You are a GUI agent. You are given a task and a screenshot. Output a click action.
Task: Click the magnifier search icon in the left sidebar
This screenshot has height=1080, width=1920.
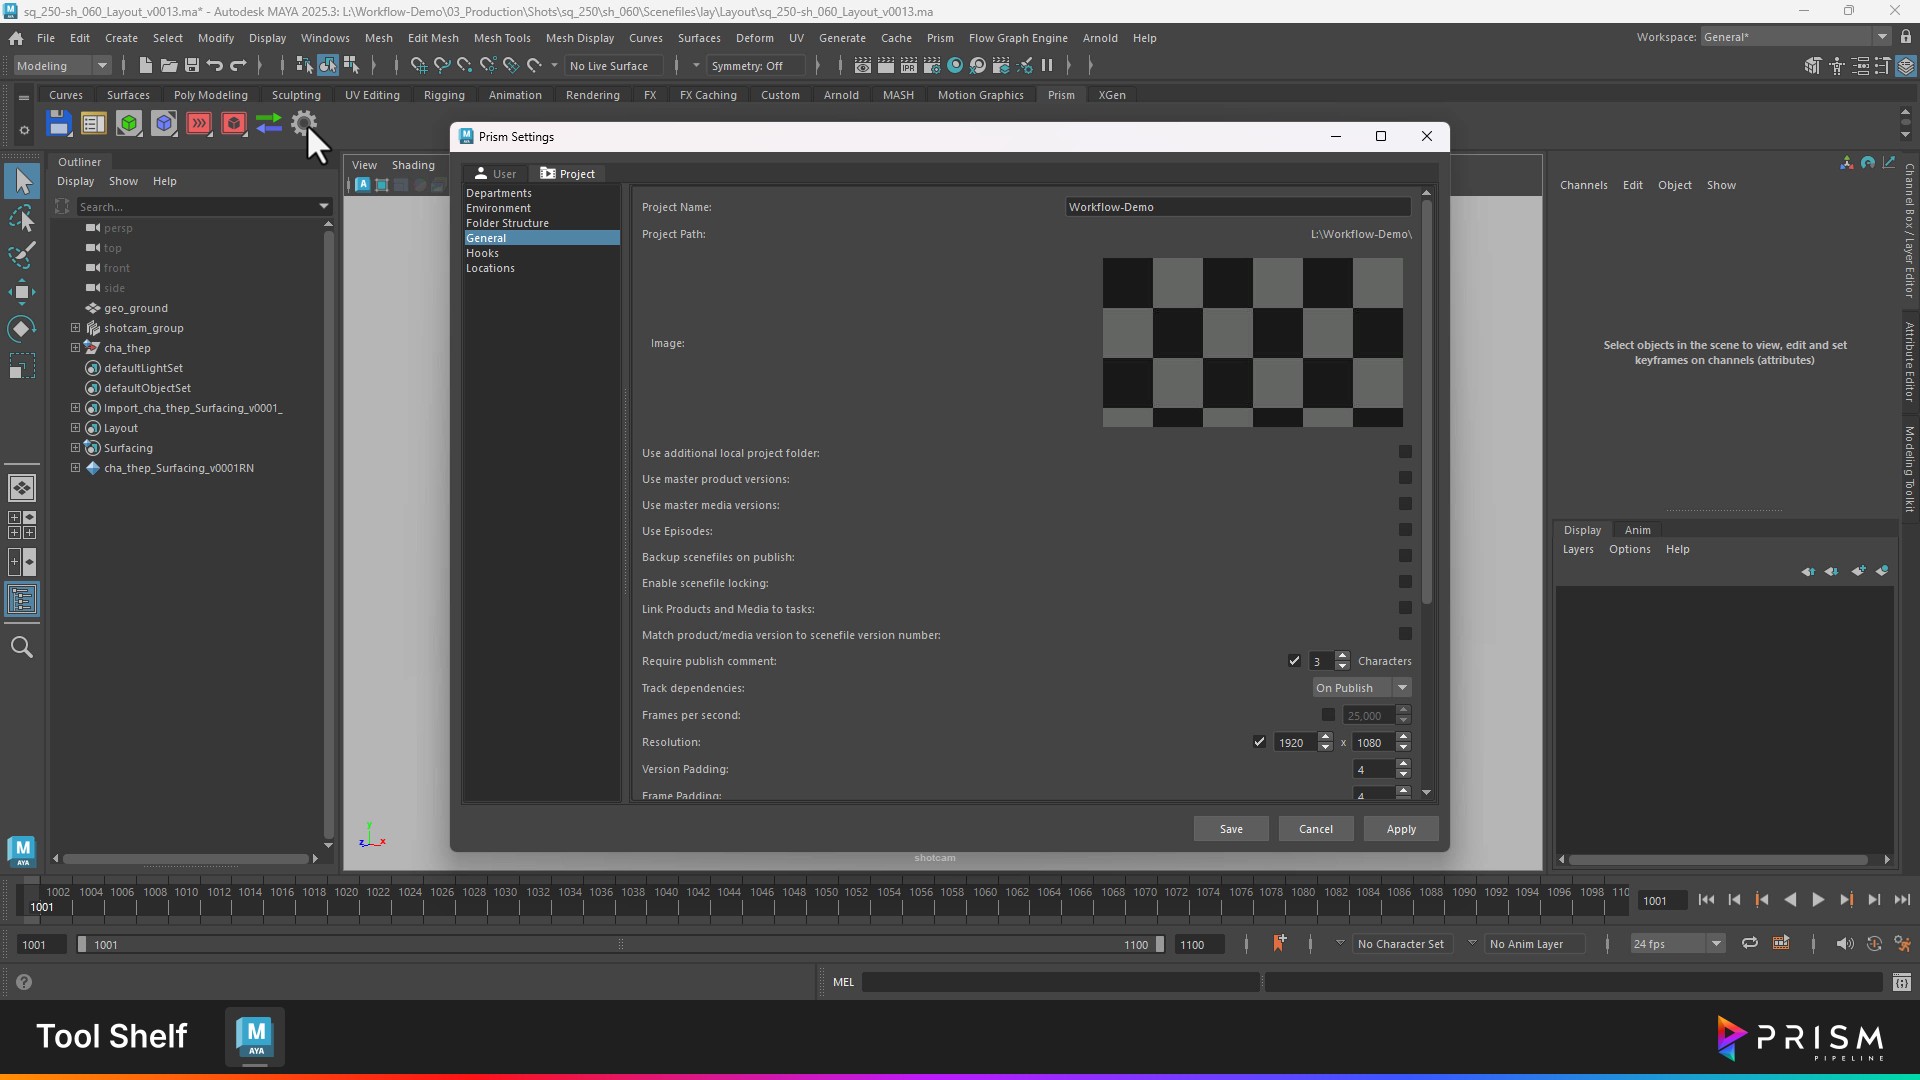coord(22,648)
